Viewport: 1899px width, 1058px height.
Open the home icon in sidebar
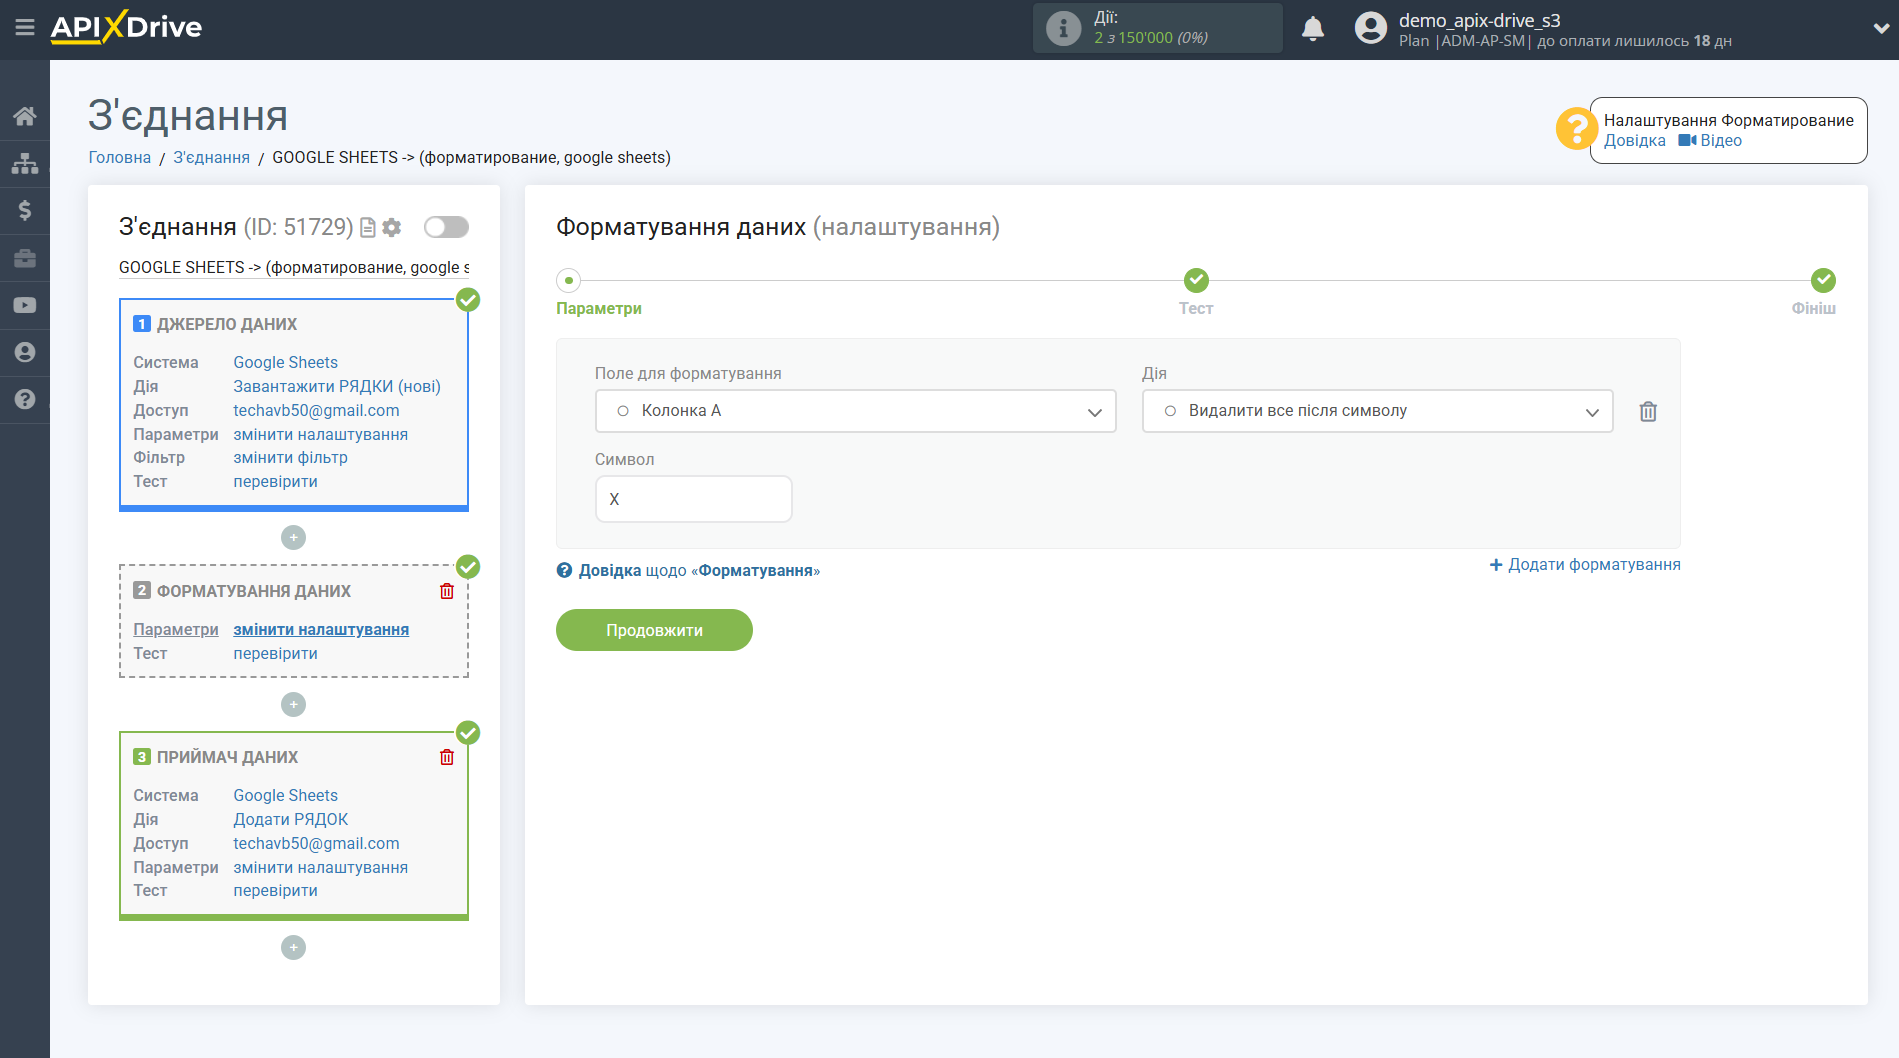pos(25,116)
